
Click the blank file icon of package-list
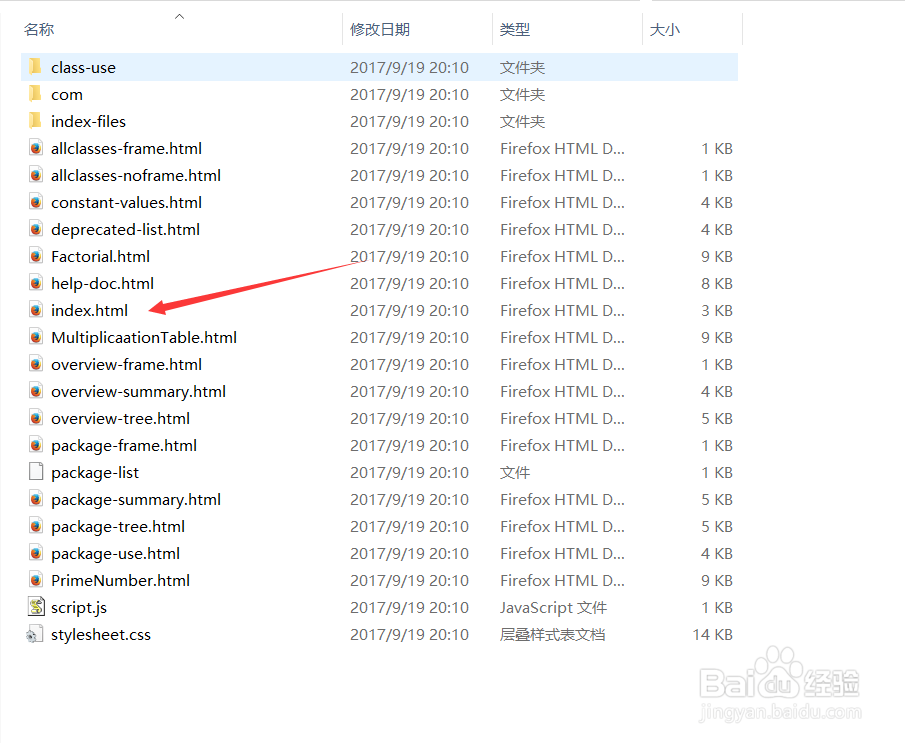35,472
